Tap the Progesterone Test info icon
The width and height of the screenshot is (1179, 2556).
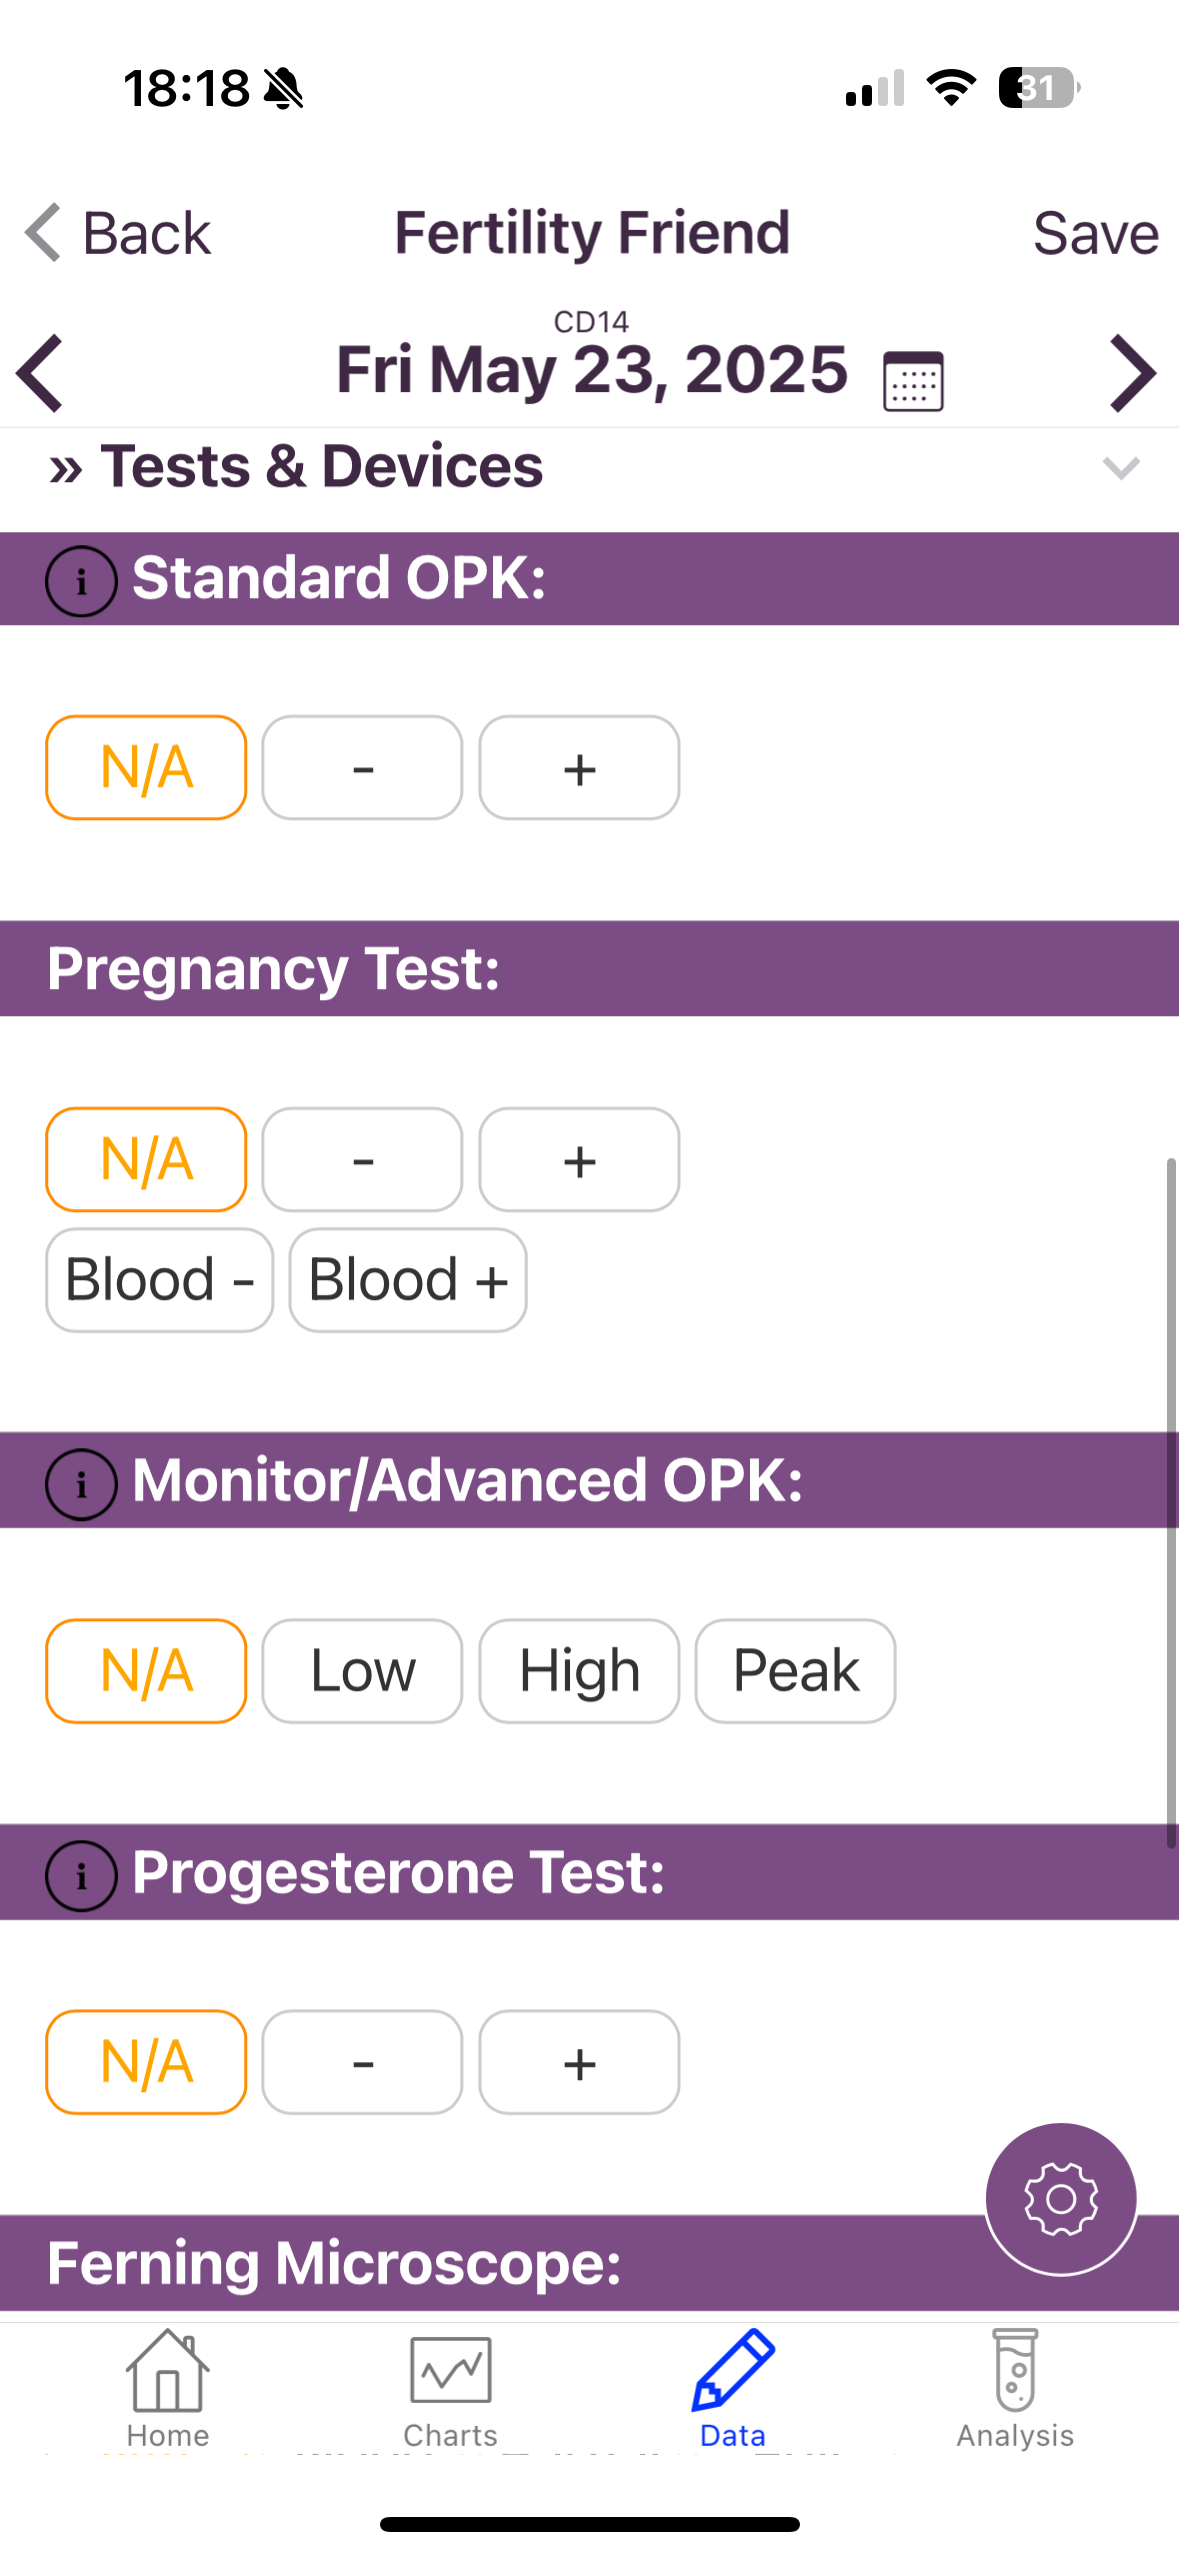(81, 1875)
